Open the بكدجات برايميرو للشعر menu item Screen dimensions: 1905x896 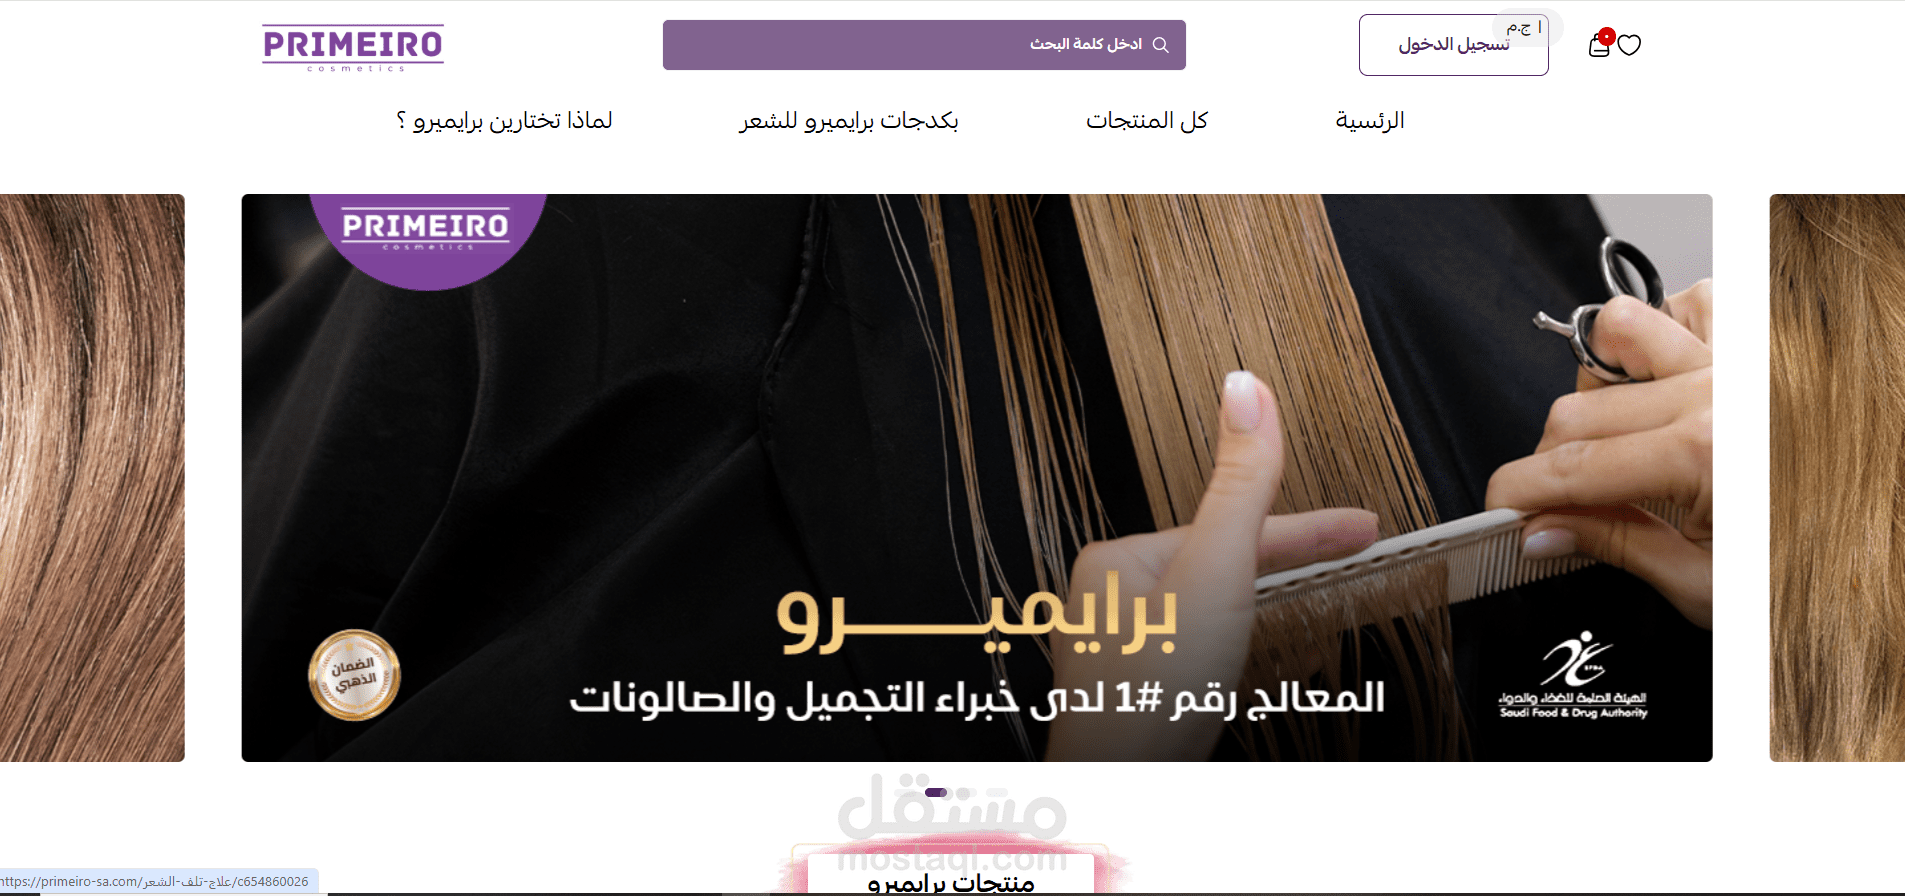[849, 121]
